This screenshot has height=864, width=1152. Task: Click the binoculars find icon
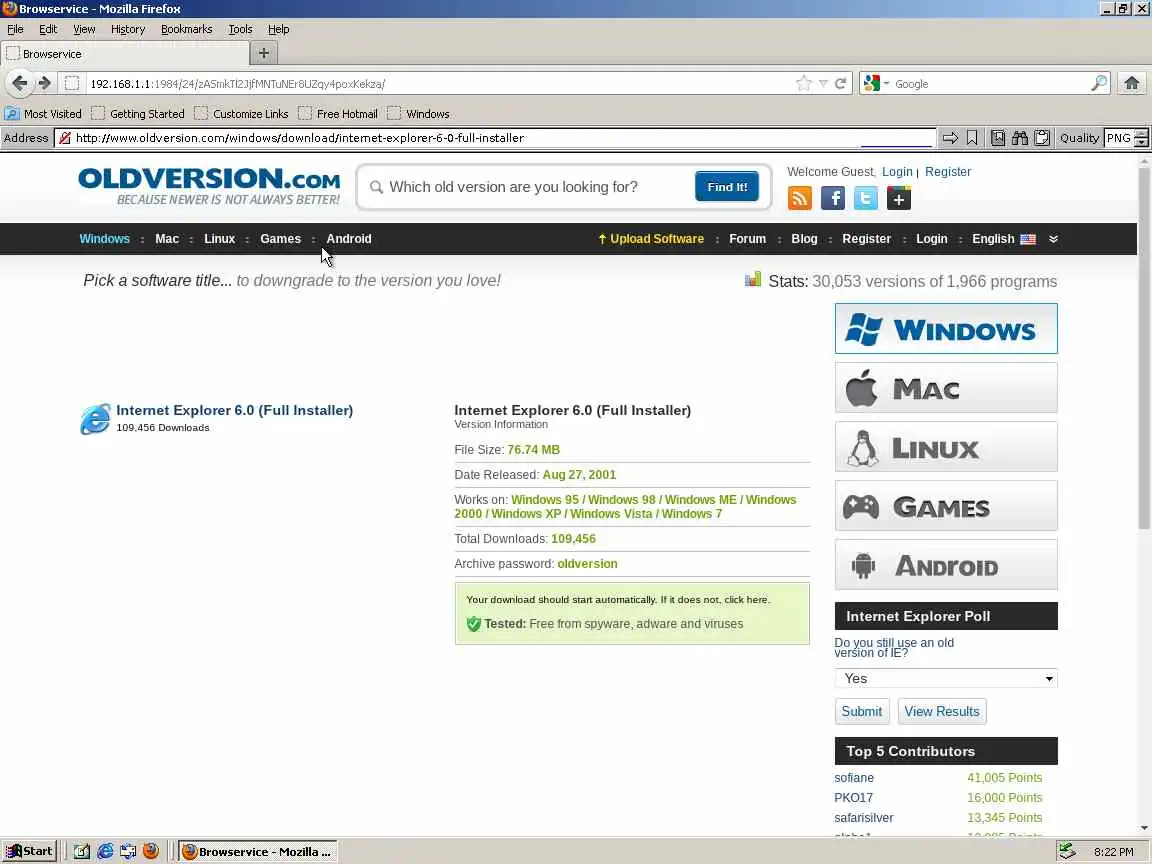[1020, 137]
